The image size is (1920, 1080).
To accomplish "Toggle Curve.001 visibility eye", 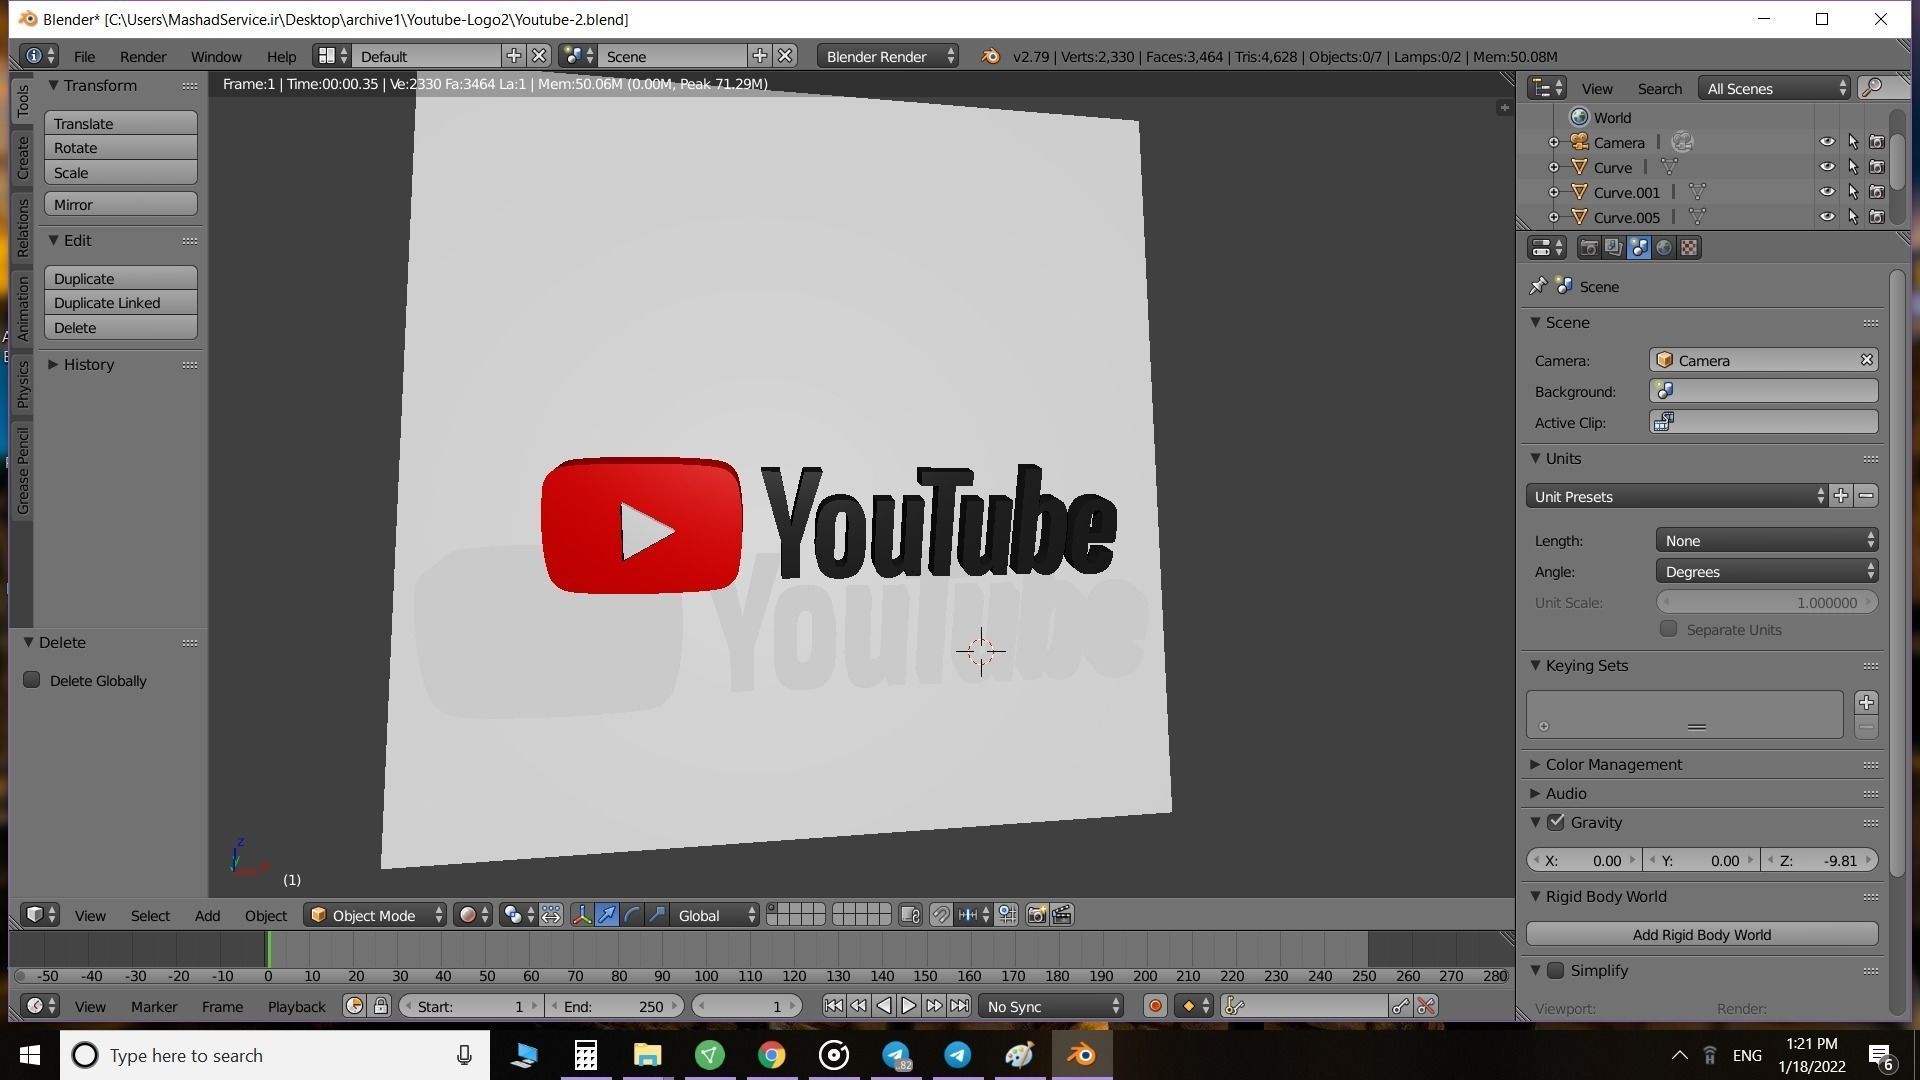I will [x=1827, y=192].
